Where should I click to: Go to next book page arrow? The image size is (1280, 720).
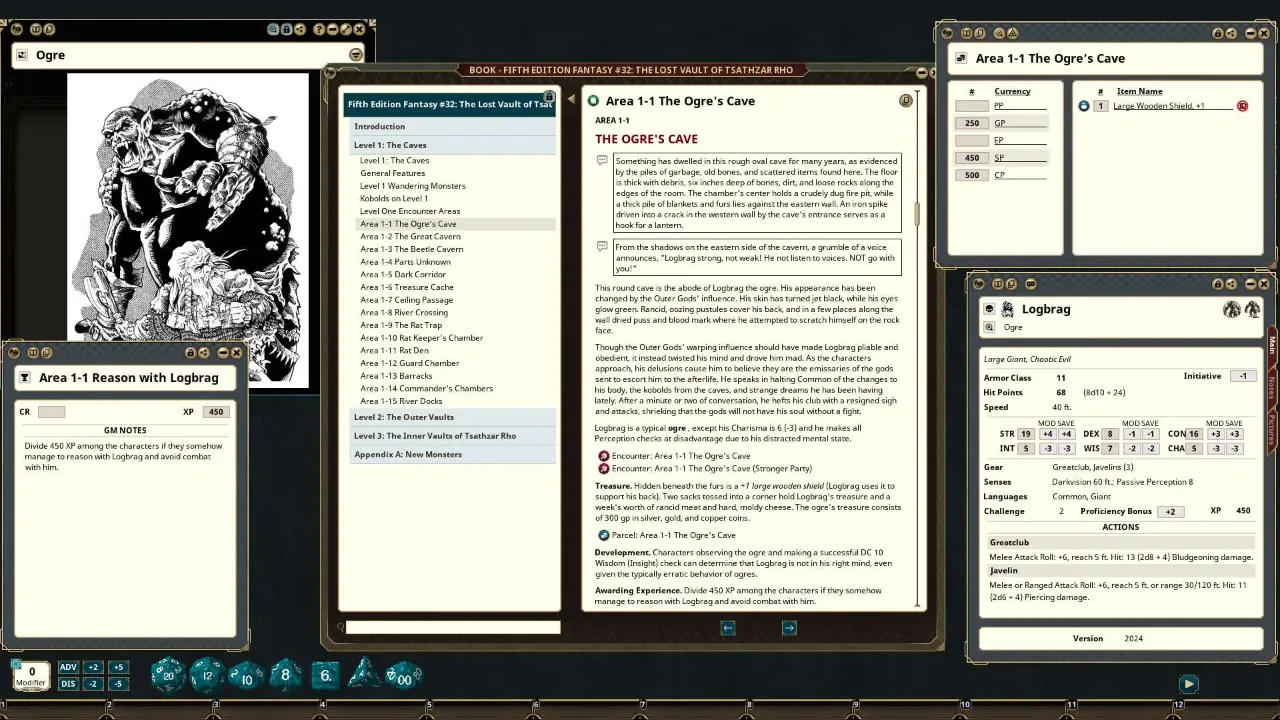click(x=789, y=628)
